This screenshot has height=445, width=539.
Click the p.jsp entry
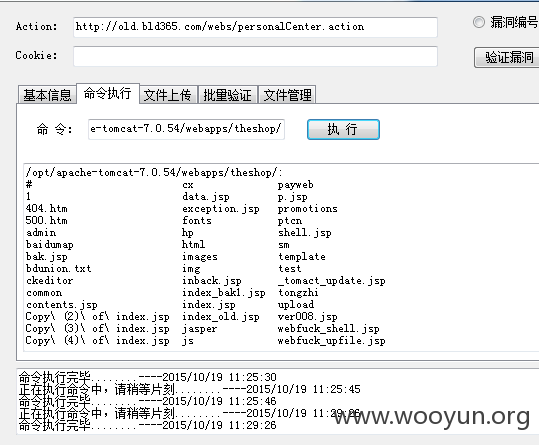293,197
